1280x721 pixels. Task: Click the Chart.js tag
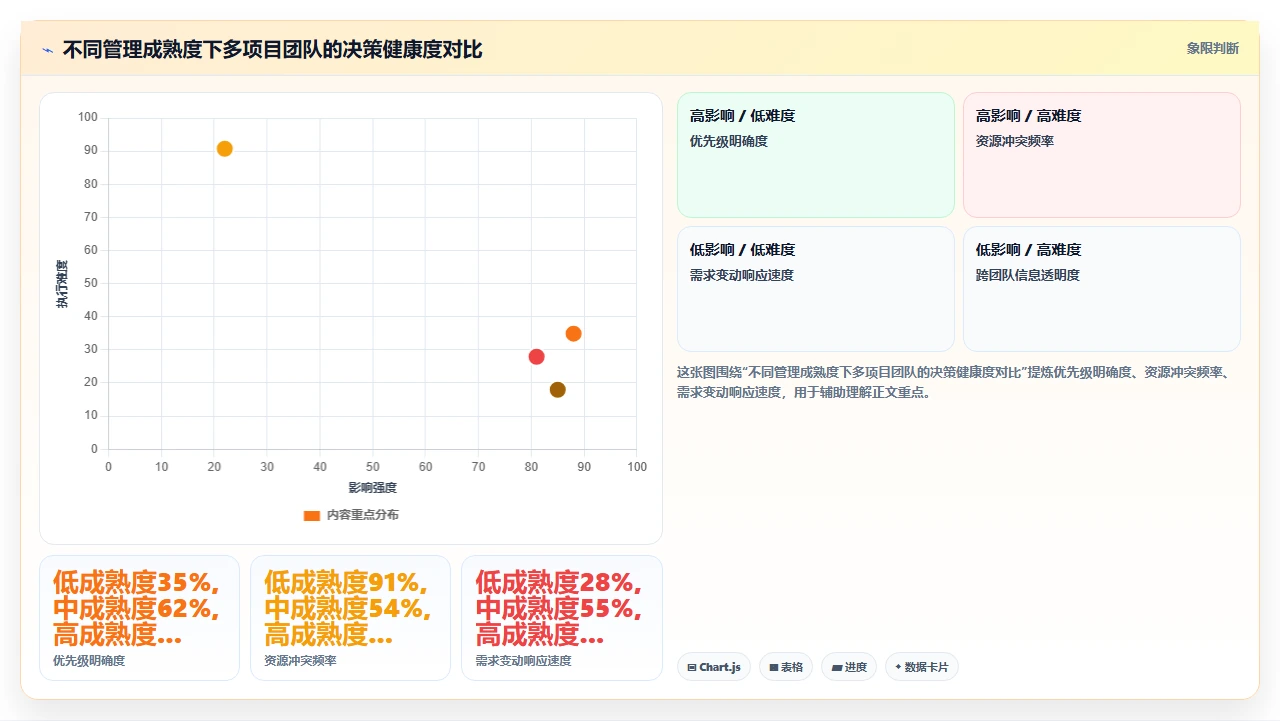click(714, 667)
